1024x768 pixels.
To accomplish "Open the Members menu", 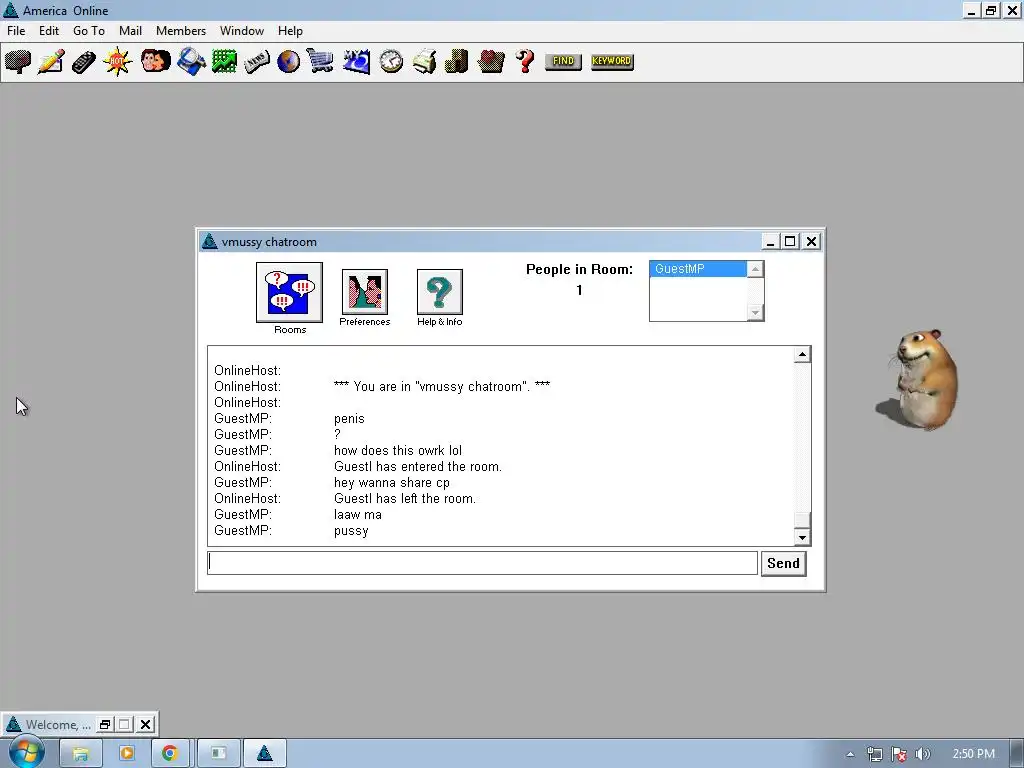I will (181, 31).
